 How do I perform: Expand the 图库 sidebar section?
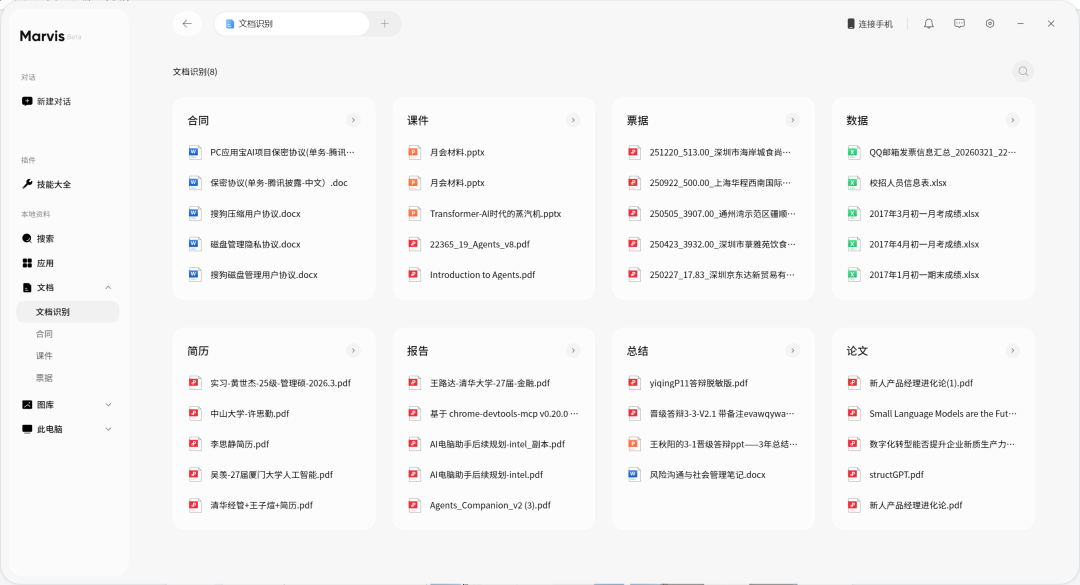point(108,404)
